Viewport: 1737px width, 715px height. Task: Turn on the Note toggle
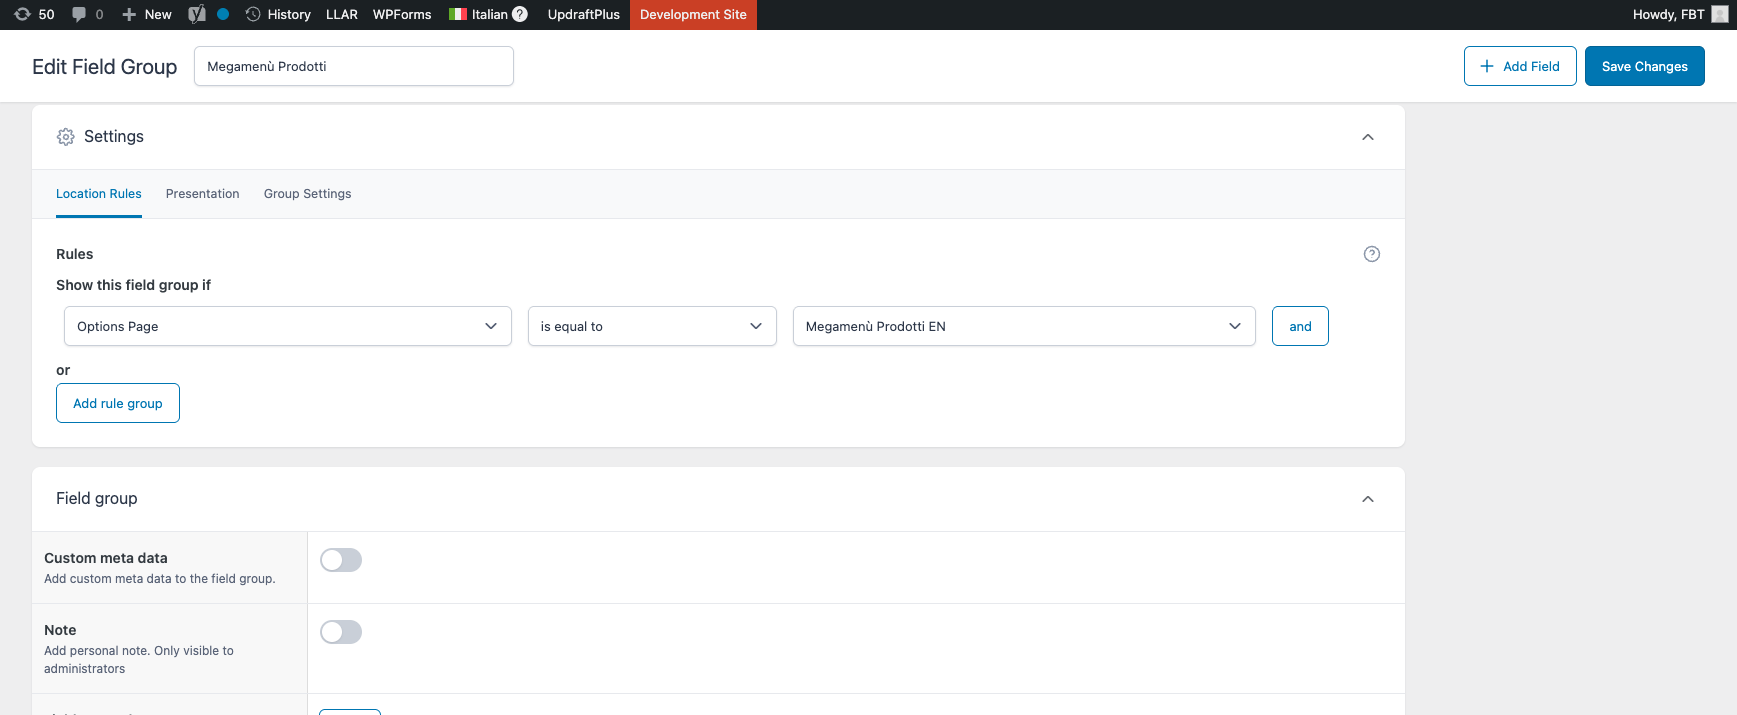point(341,632)
